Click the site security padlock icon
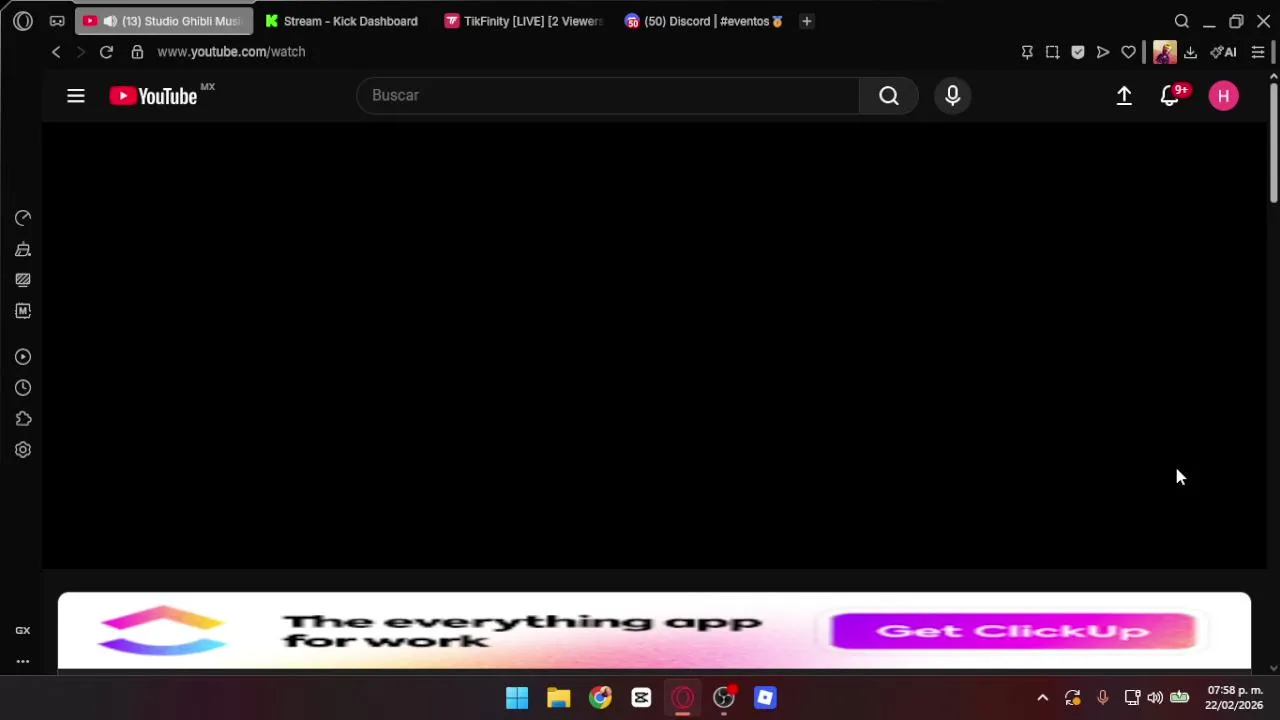 coord(137,52)
